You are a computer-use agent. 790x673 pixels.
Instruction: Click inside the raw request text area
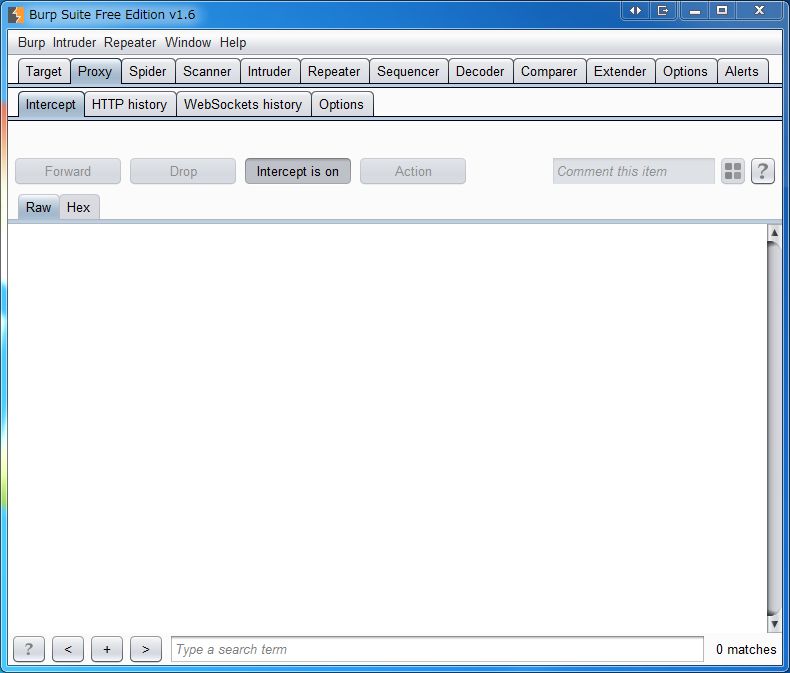(x=387, y=428)
